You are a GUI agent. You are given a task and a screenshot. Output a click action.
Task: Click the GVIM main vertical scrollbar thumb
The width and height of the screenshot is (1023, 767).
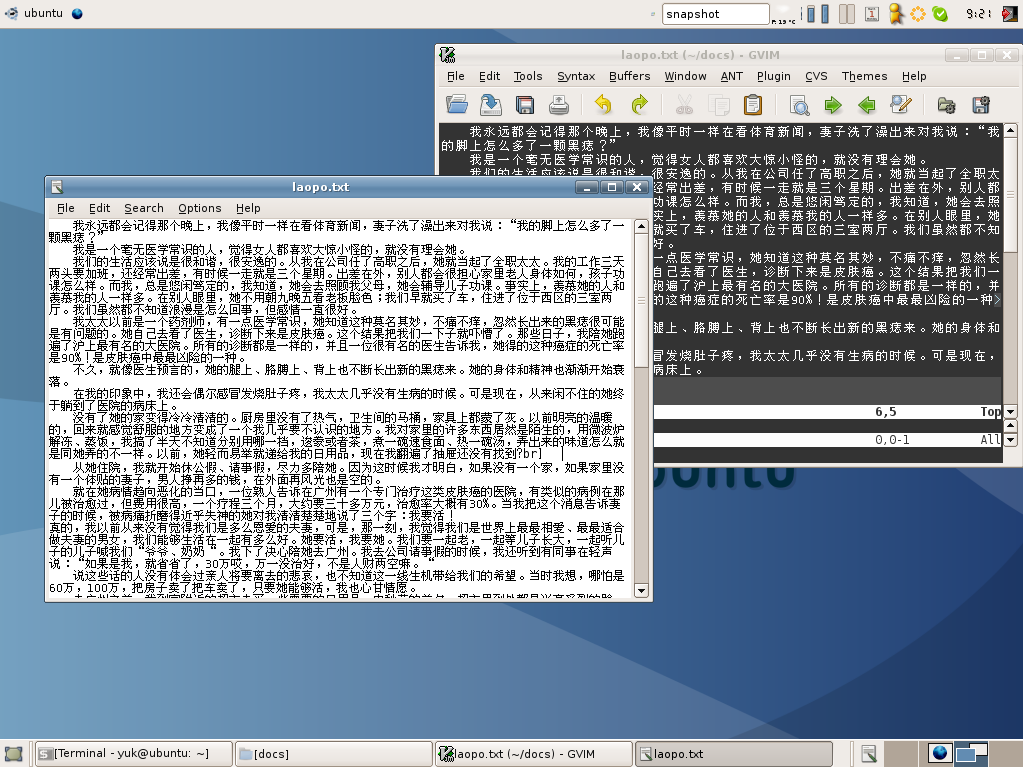coord(1010,193)
